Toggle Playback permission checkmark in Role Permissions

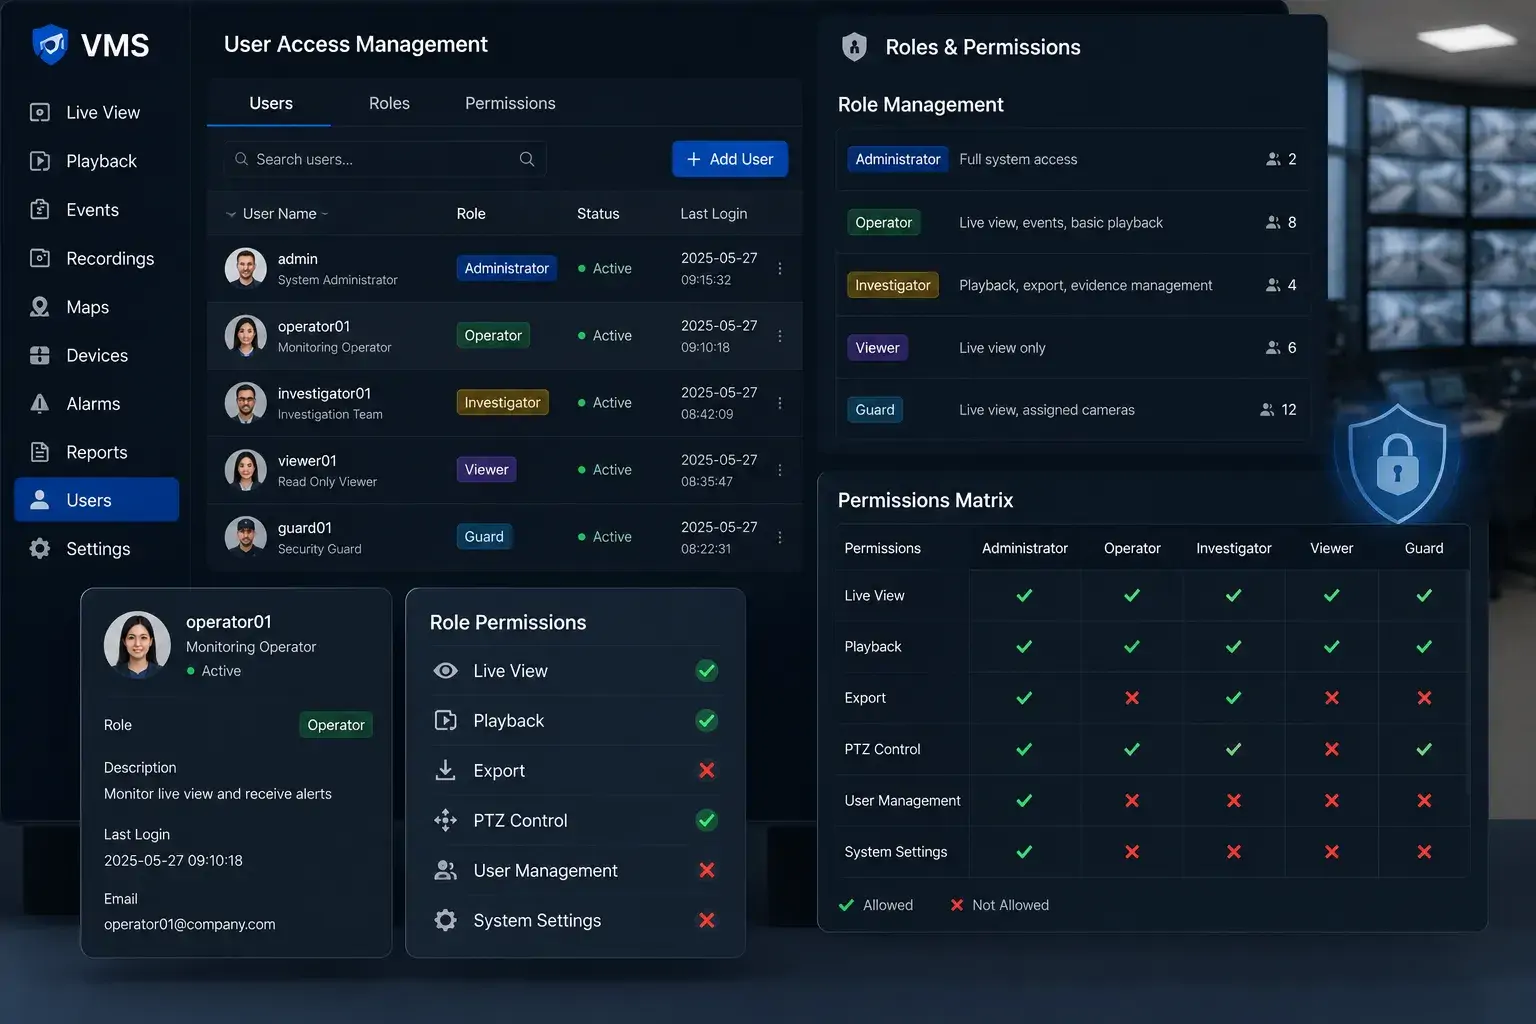click(707, 721)
